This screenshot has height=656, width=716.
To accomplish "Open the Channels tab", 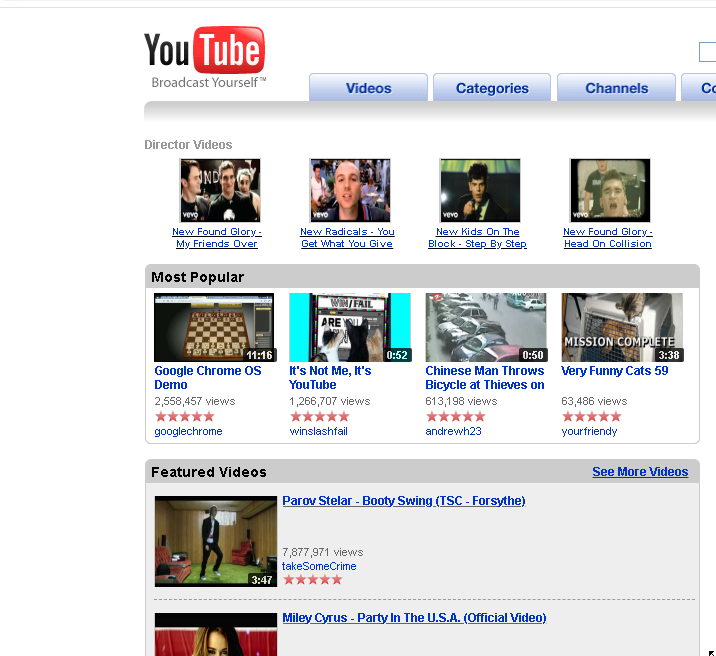I will (616, 88).
